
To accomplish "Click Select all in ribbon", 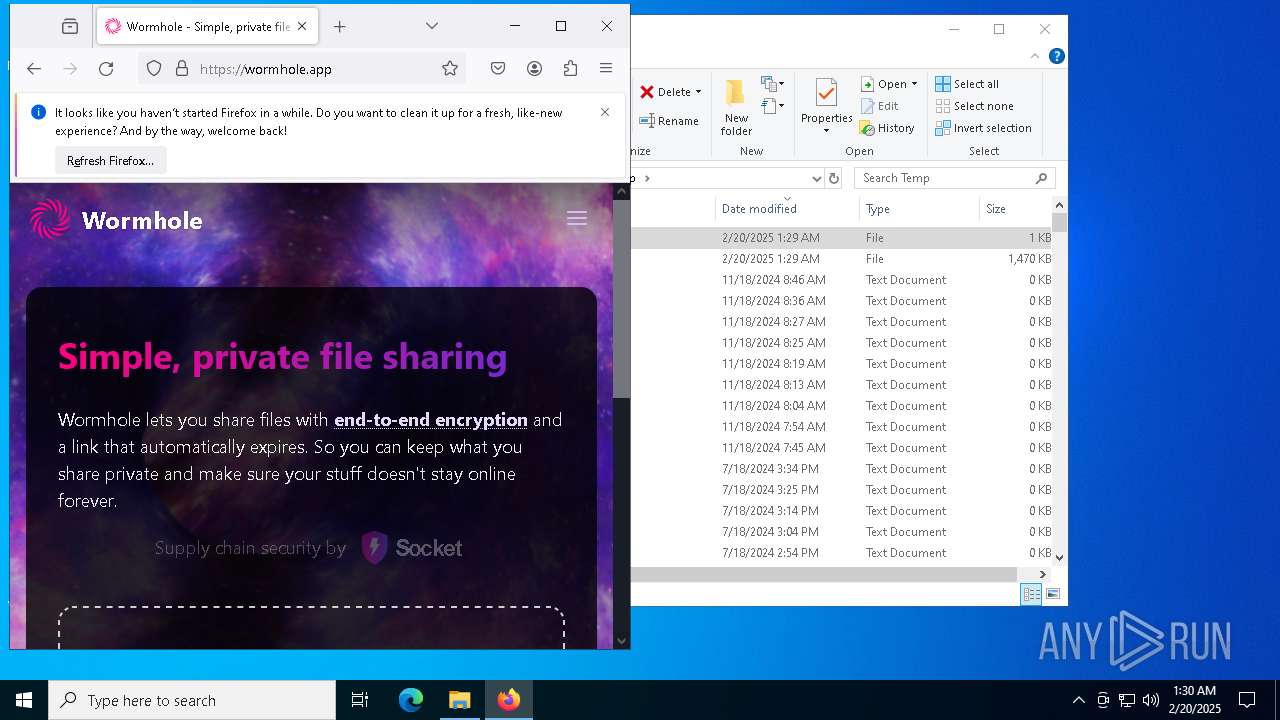I will point(967,84).
